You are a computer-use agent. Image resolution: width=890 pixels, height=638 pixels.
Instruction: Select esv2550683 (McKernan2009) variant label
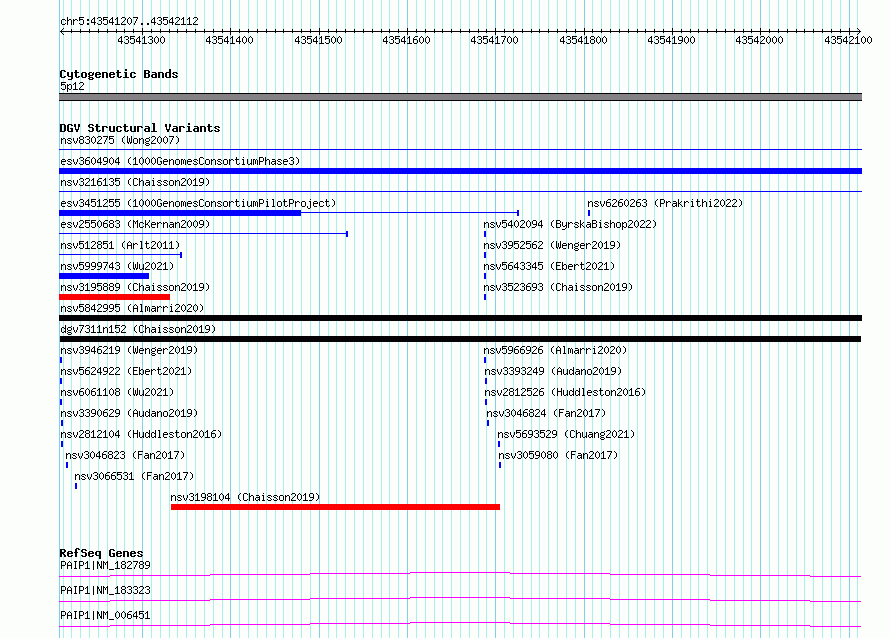135,224
